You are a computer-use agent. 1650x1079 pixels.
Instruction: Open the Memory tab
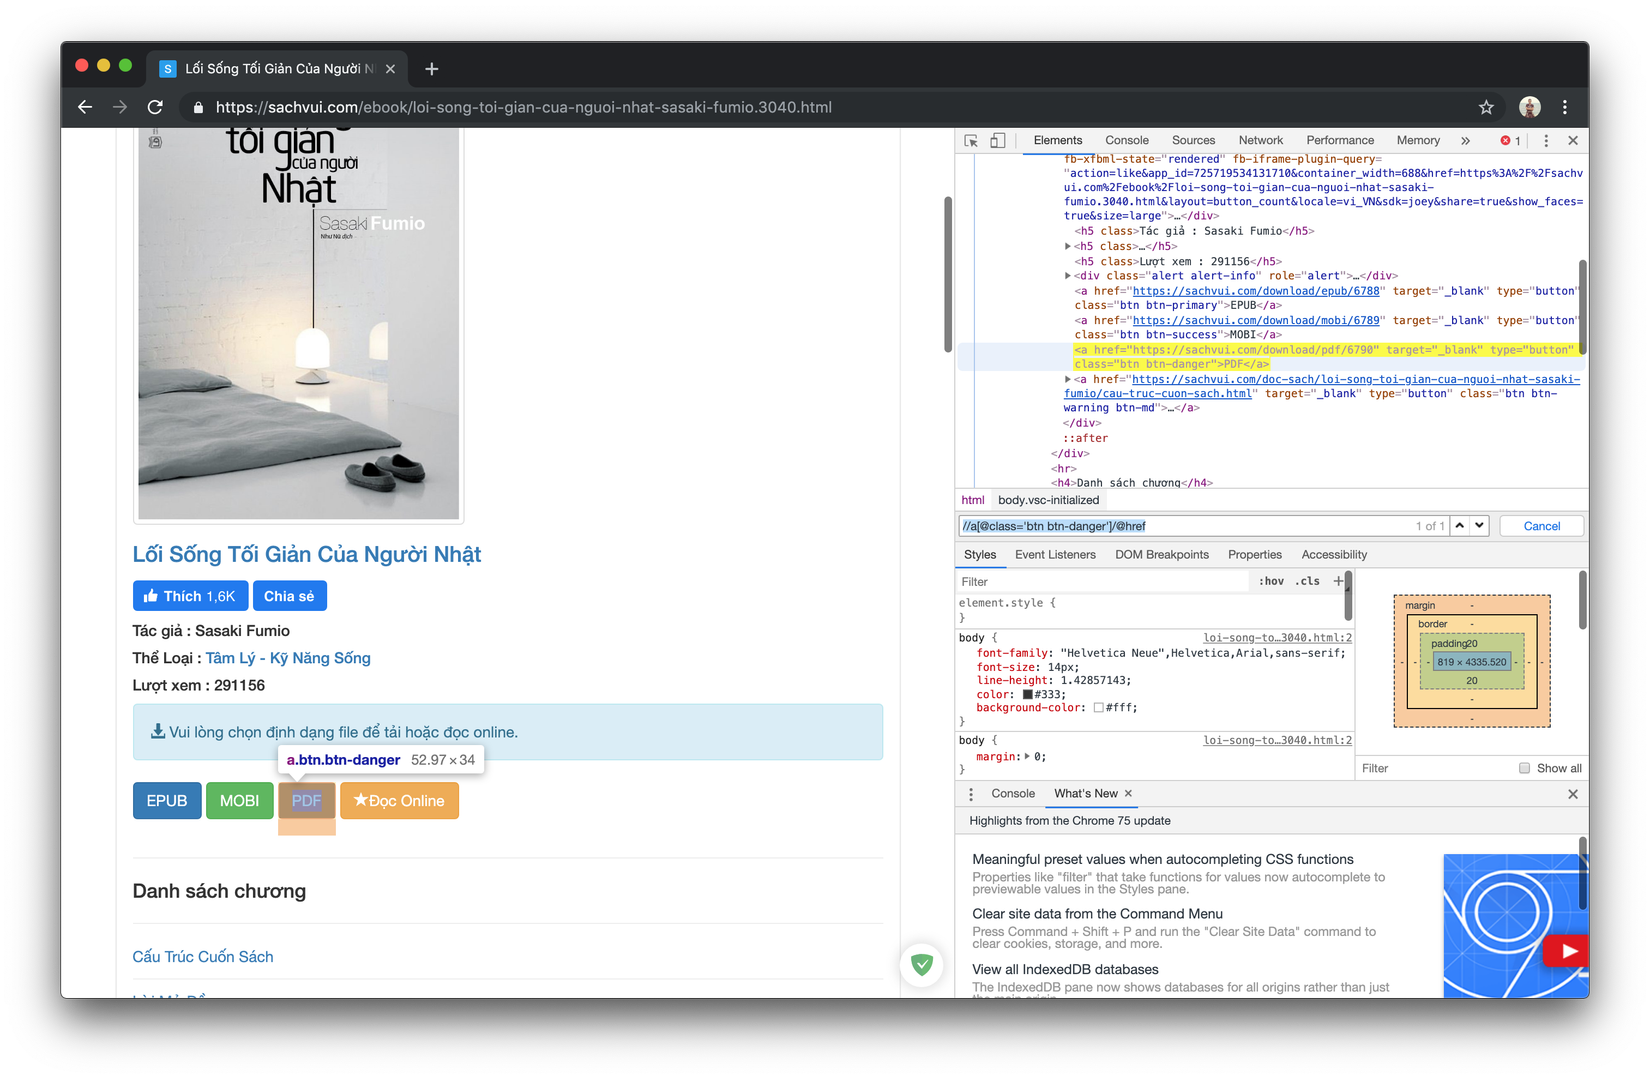1418,141
